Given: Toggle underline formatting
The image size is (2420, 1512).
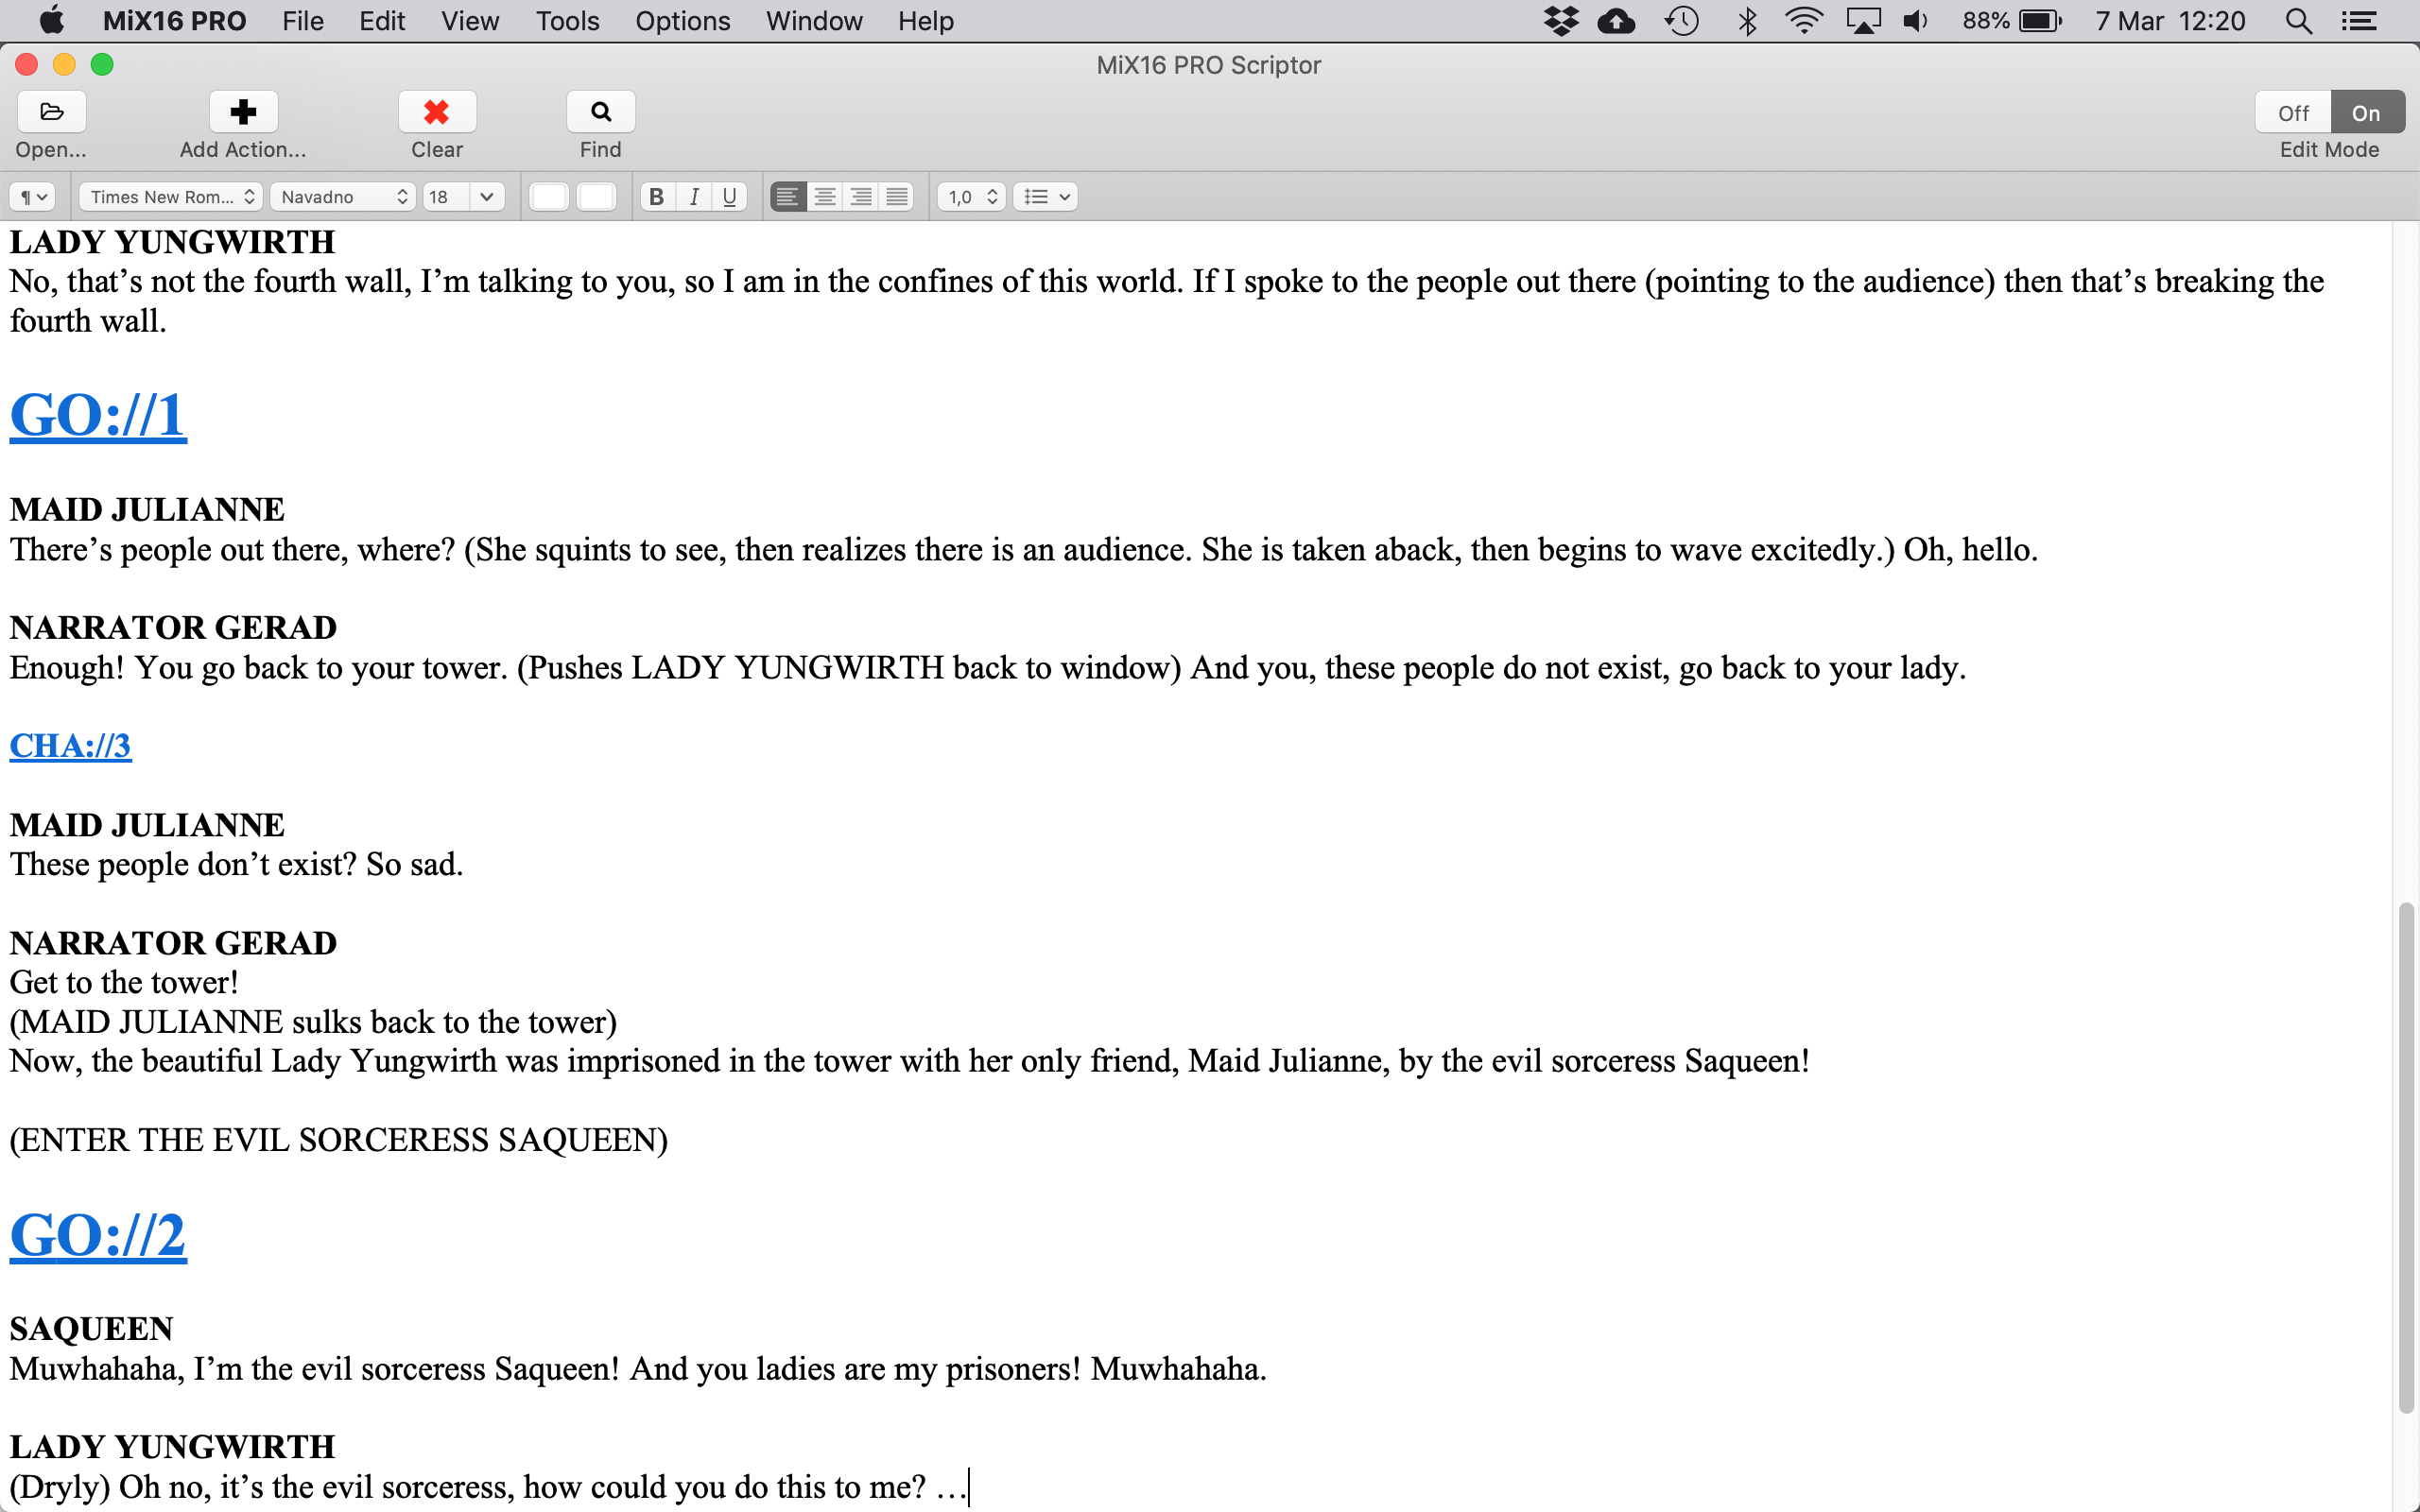Looking at the screenshot, I should (730, 197).
